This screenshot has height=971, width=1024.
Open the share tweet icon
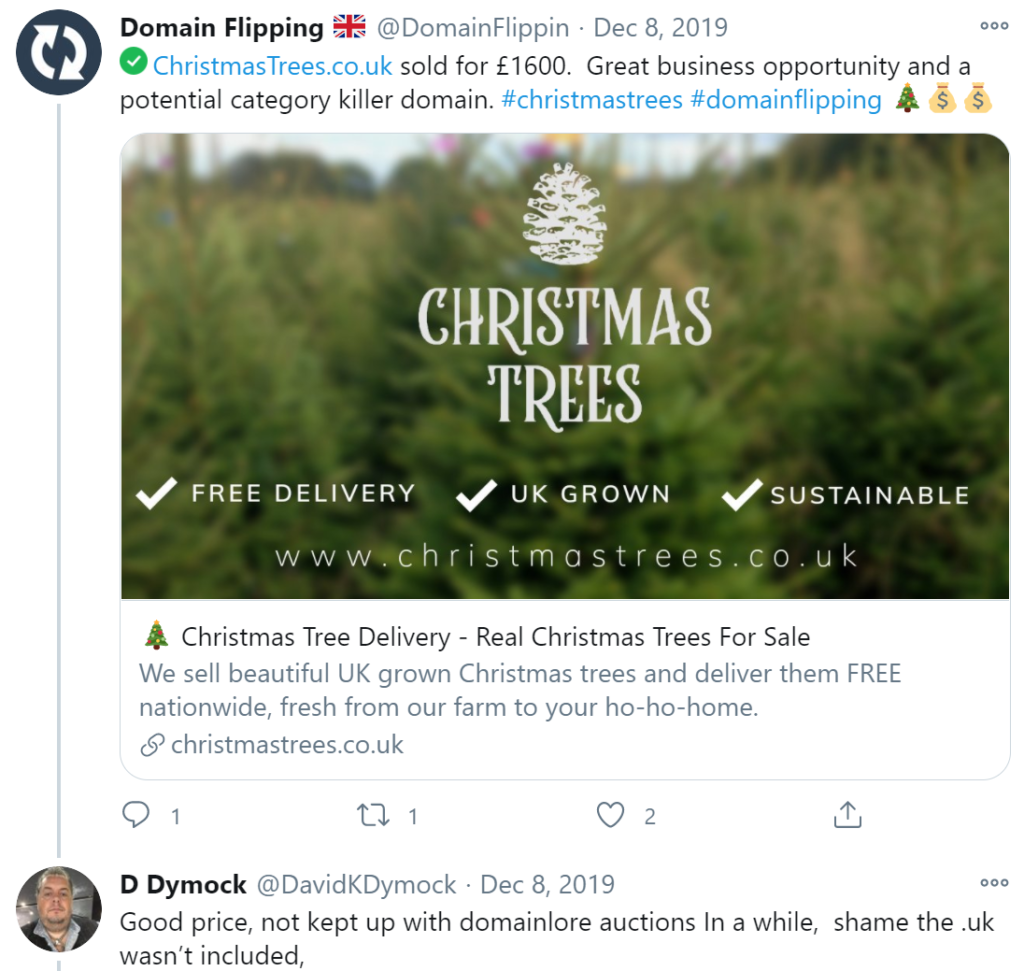click(848, 814)
